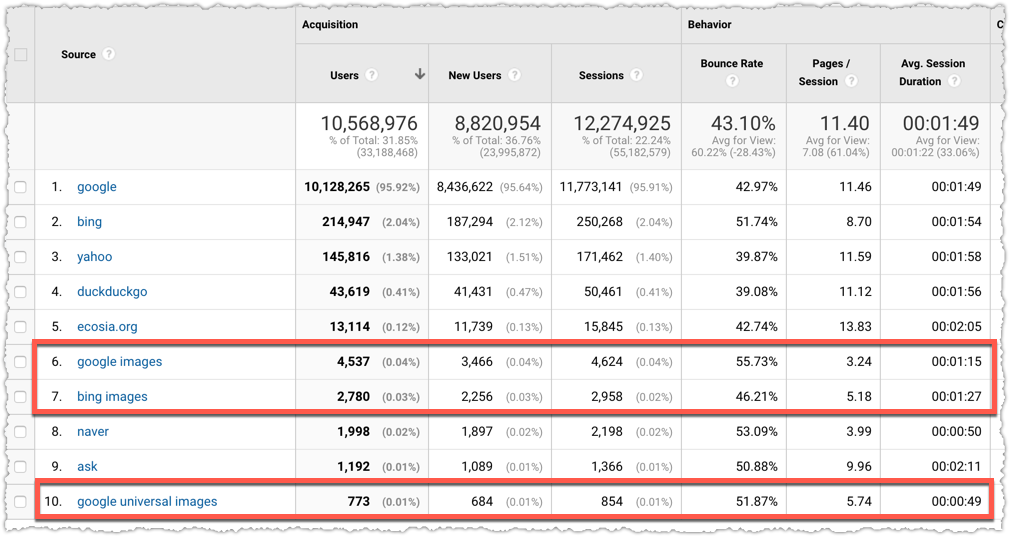Click total new users value 8,820,954

pos(497,123)
